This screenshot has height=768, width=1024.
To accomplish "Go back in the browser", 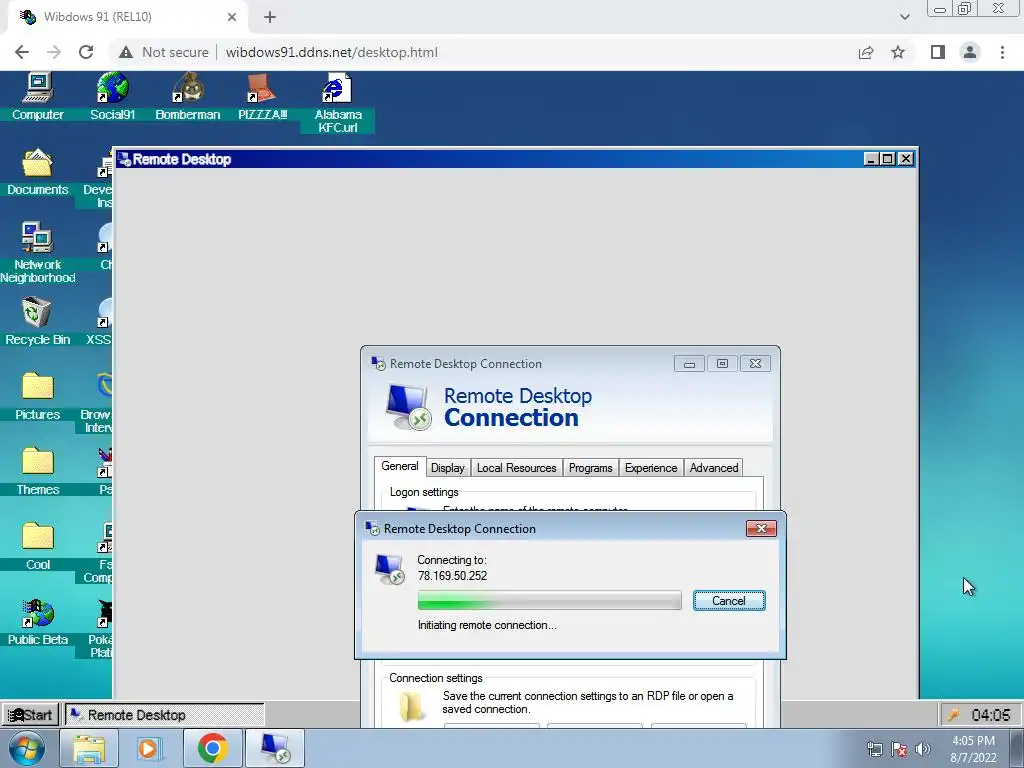I will [x=22, y=52].
